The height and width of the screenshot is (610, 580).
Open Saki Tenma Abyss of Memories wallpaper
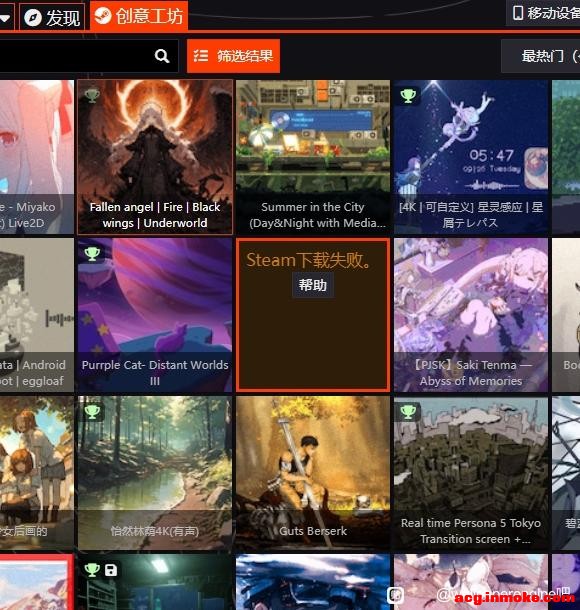click(x=471, y=315)
